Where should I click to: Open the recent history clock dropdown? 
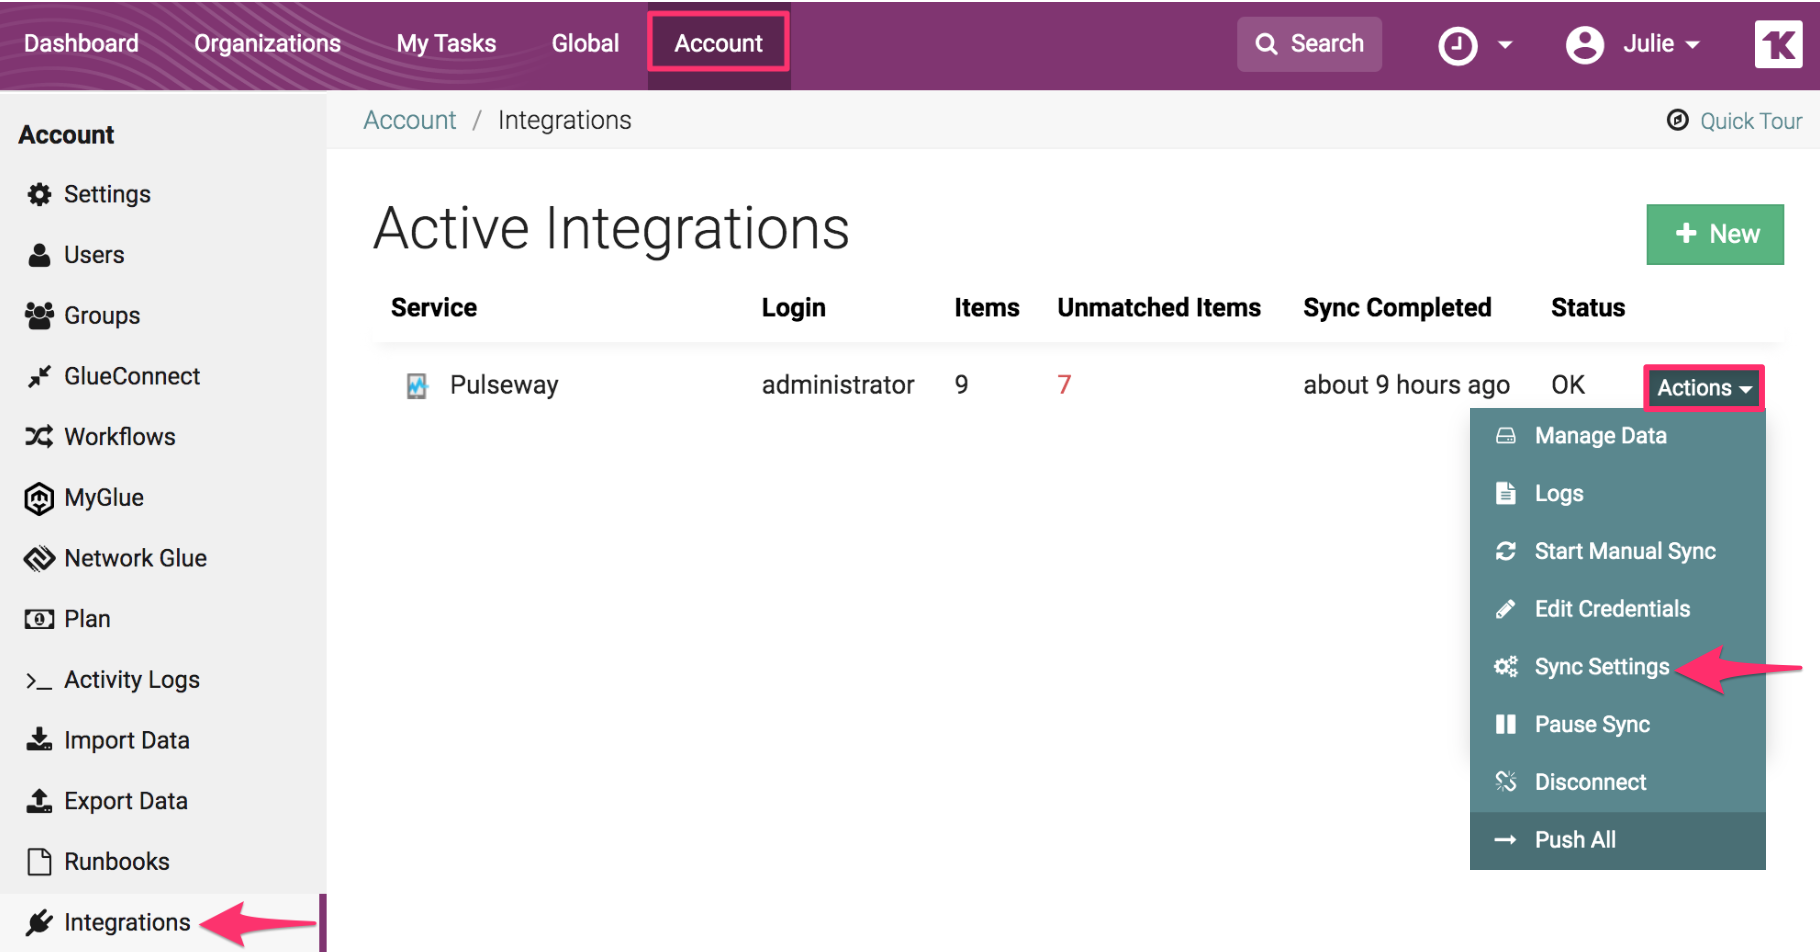[x=1474, y=45]
